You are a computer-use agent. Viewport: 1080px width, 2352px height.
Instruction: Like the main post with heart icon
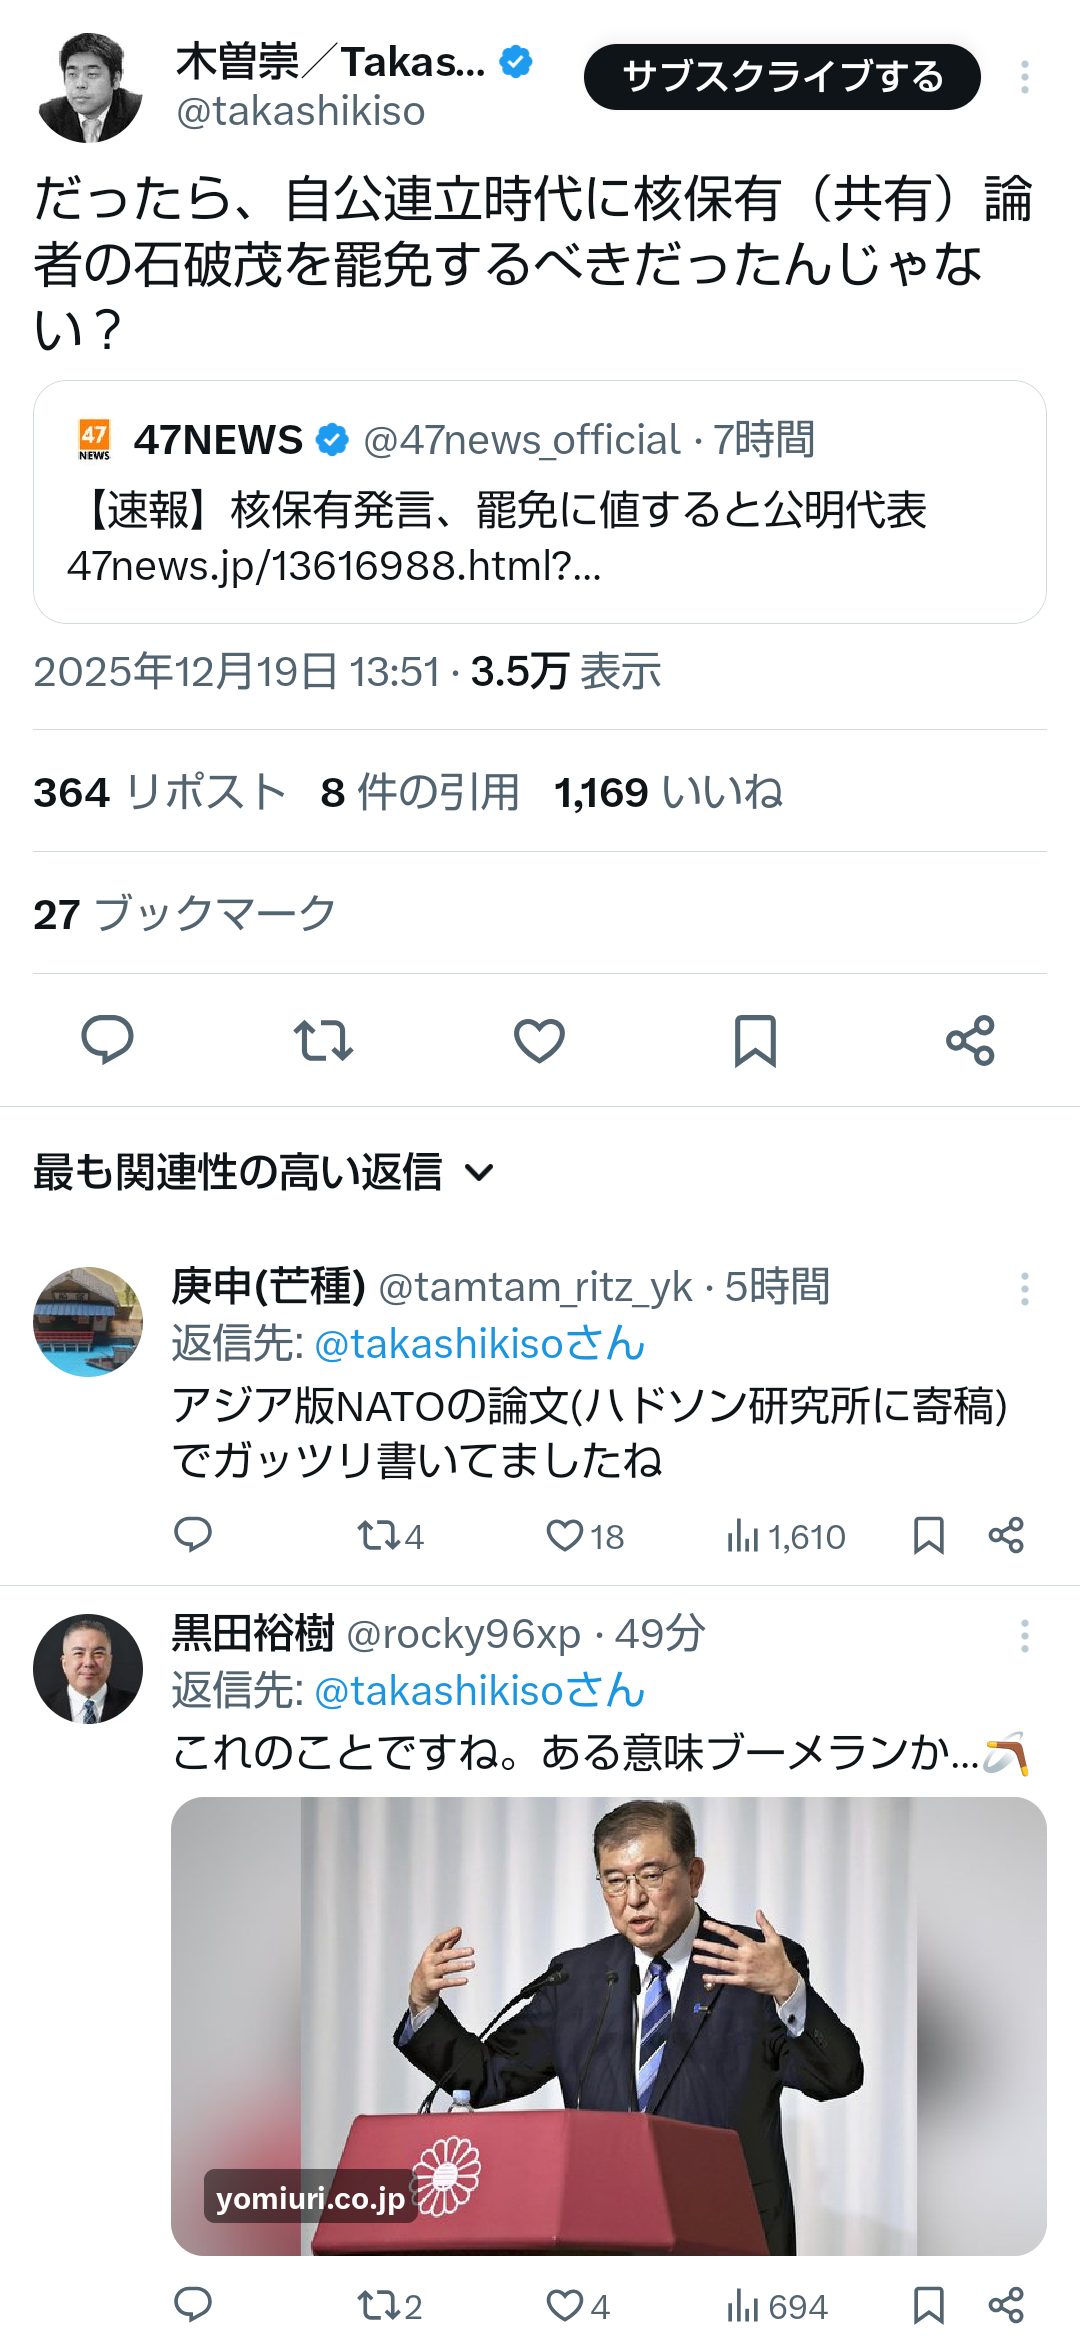tap(539, 1040)
